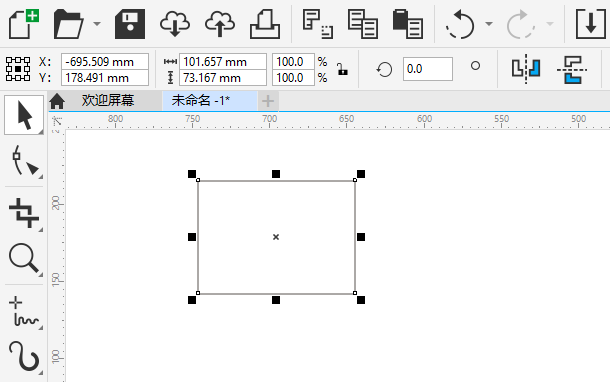This screenshot has height=382, width=610.
Task: Expand the Open folder dropdown arrow
Action: pos(97,24)
